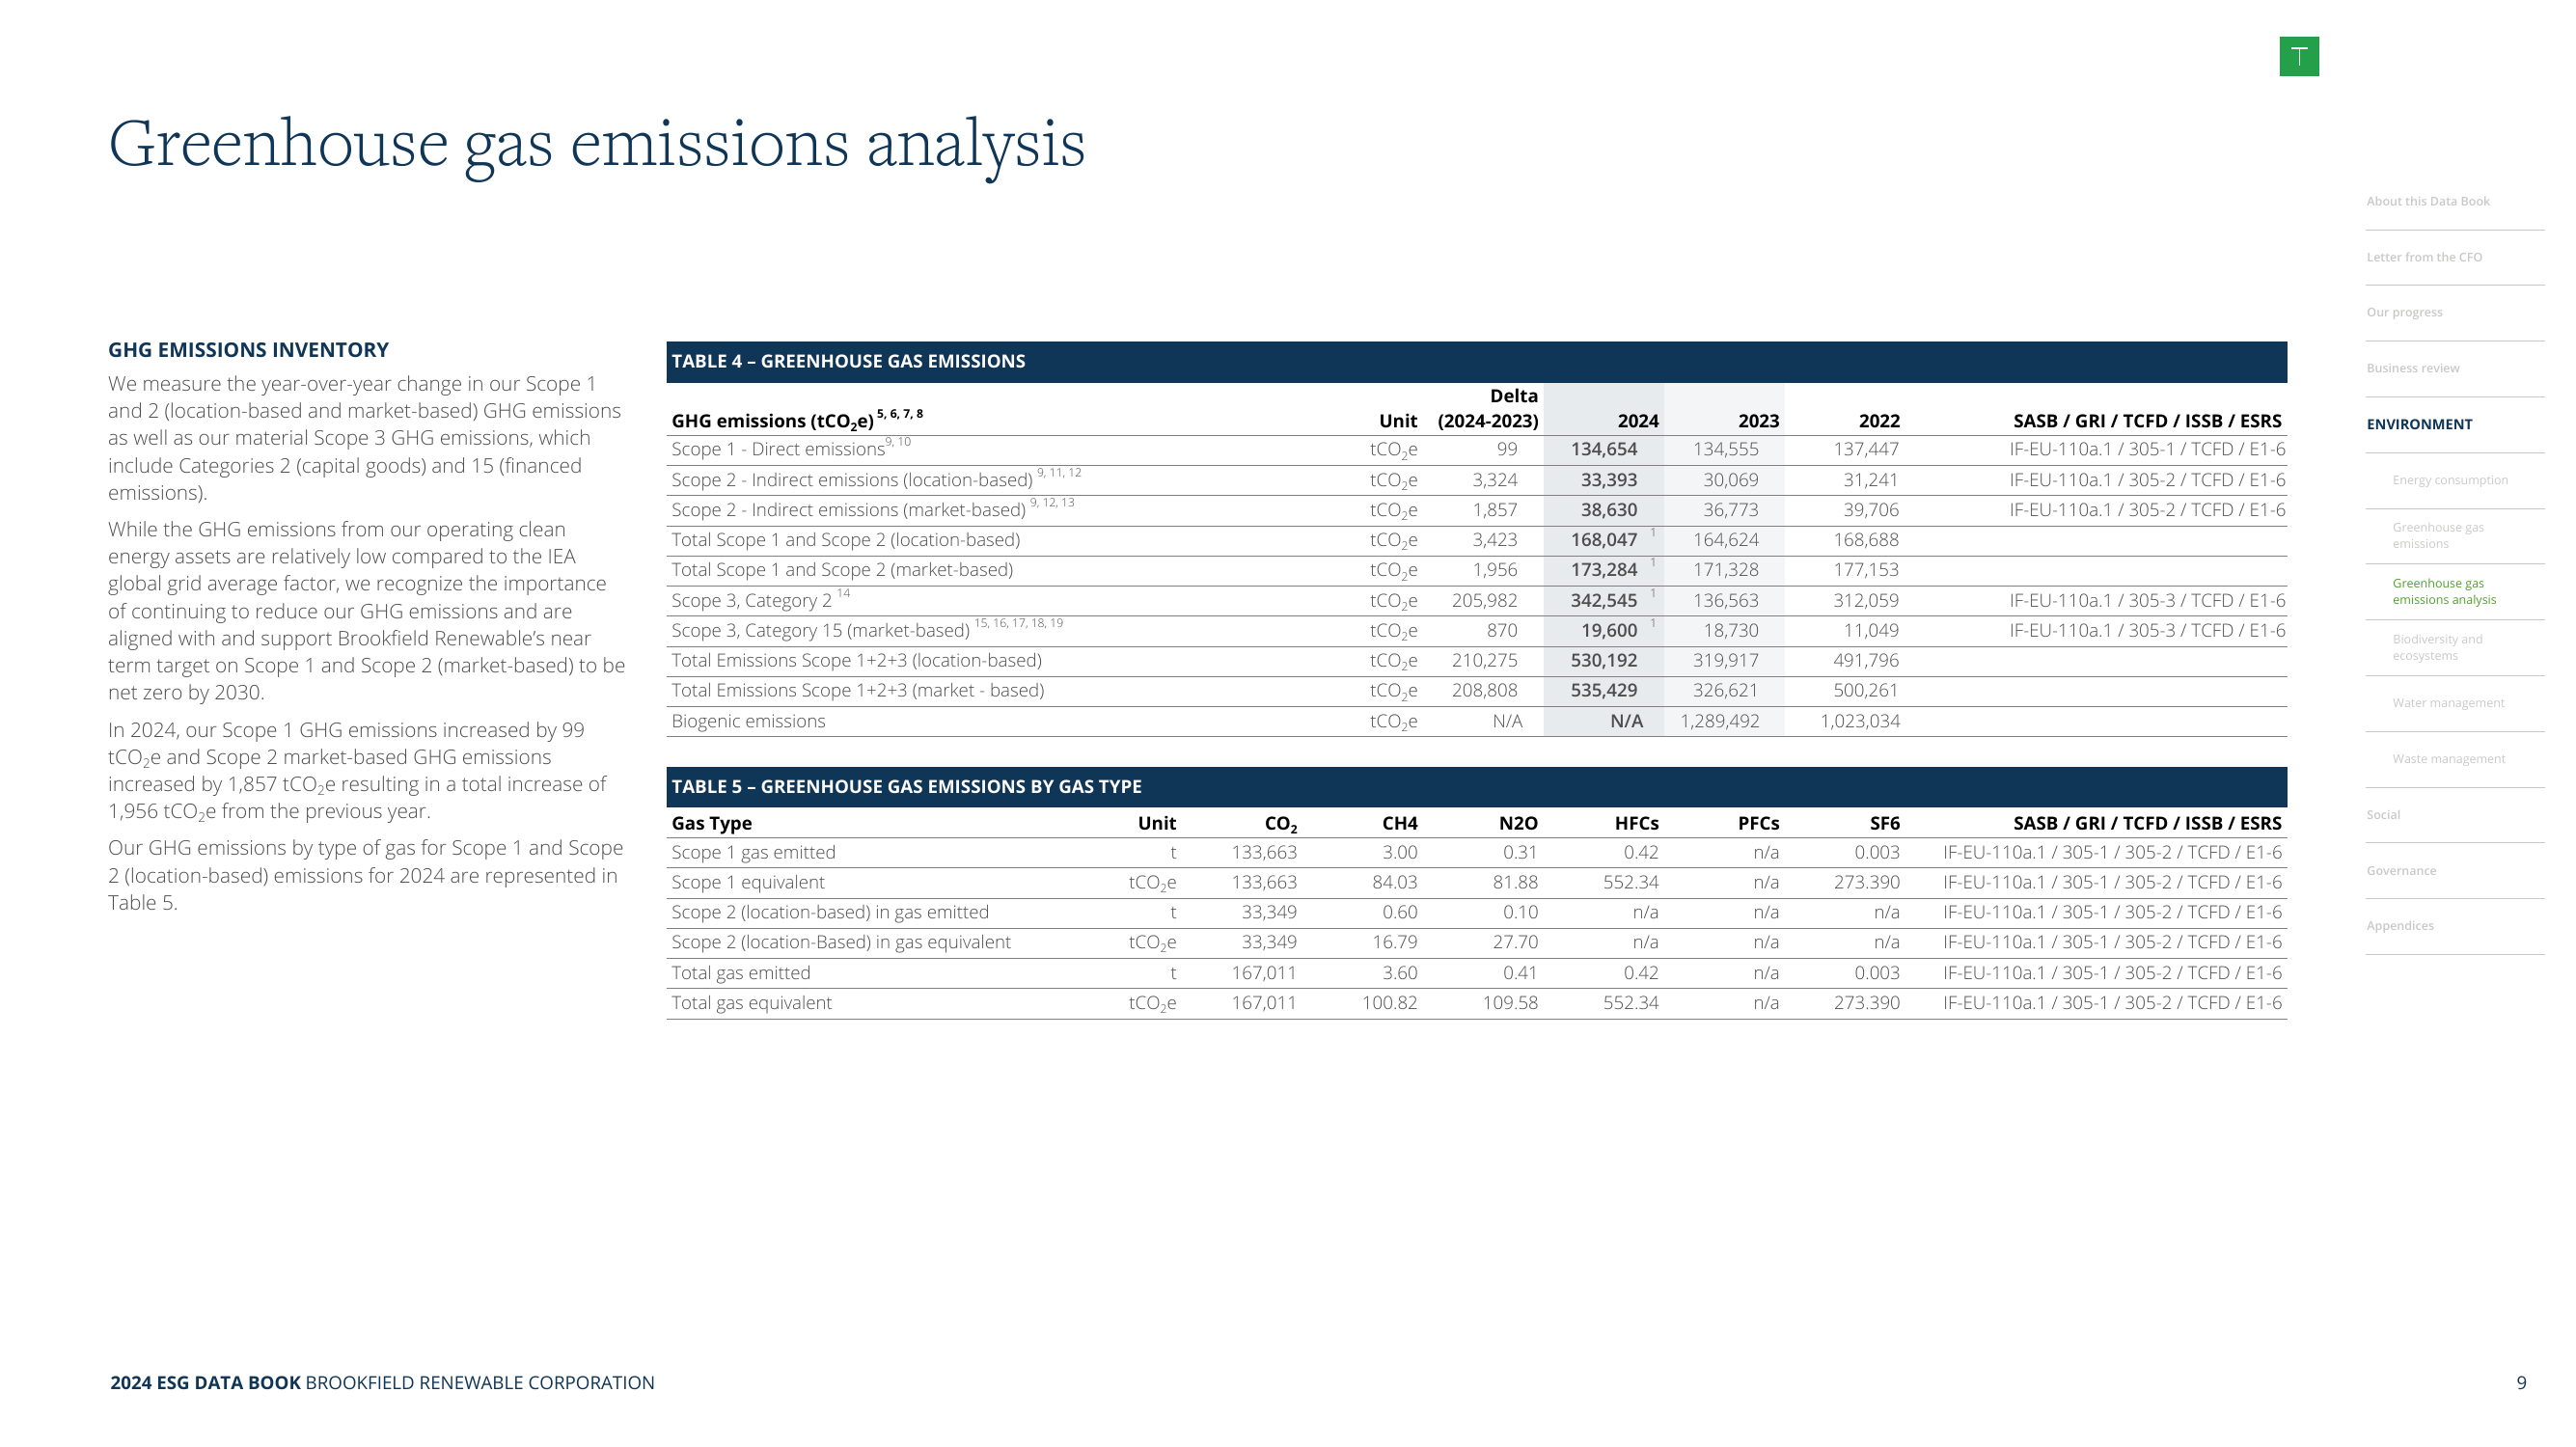This screenshot has width=2576, height=1447.
Task: Select the Total gas equivalent N2O value 109.58
Action: pyautogui.click(x=1510, y=1002)
